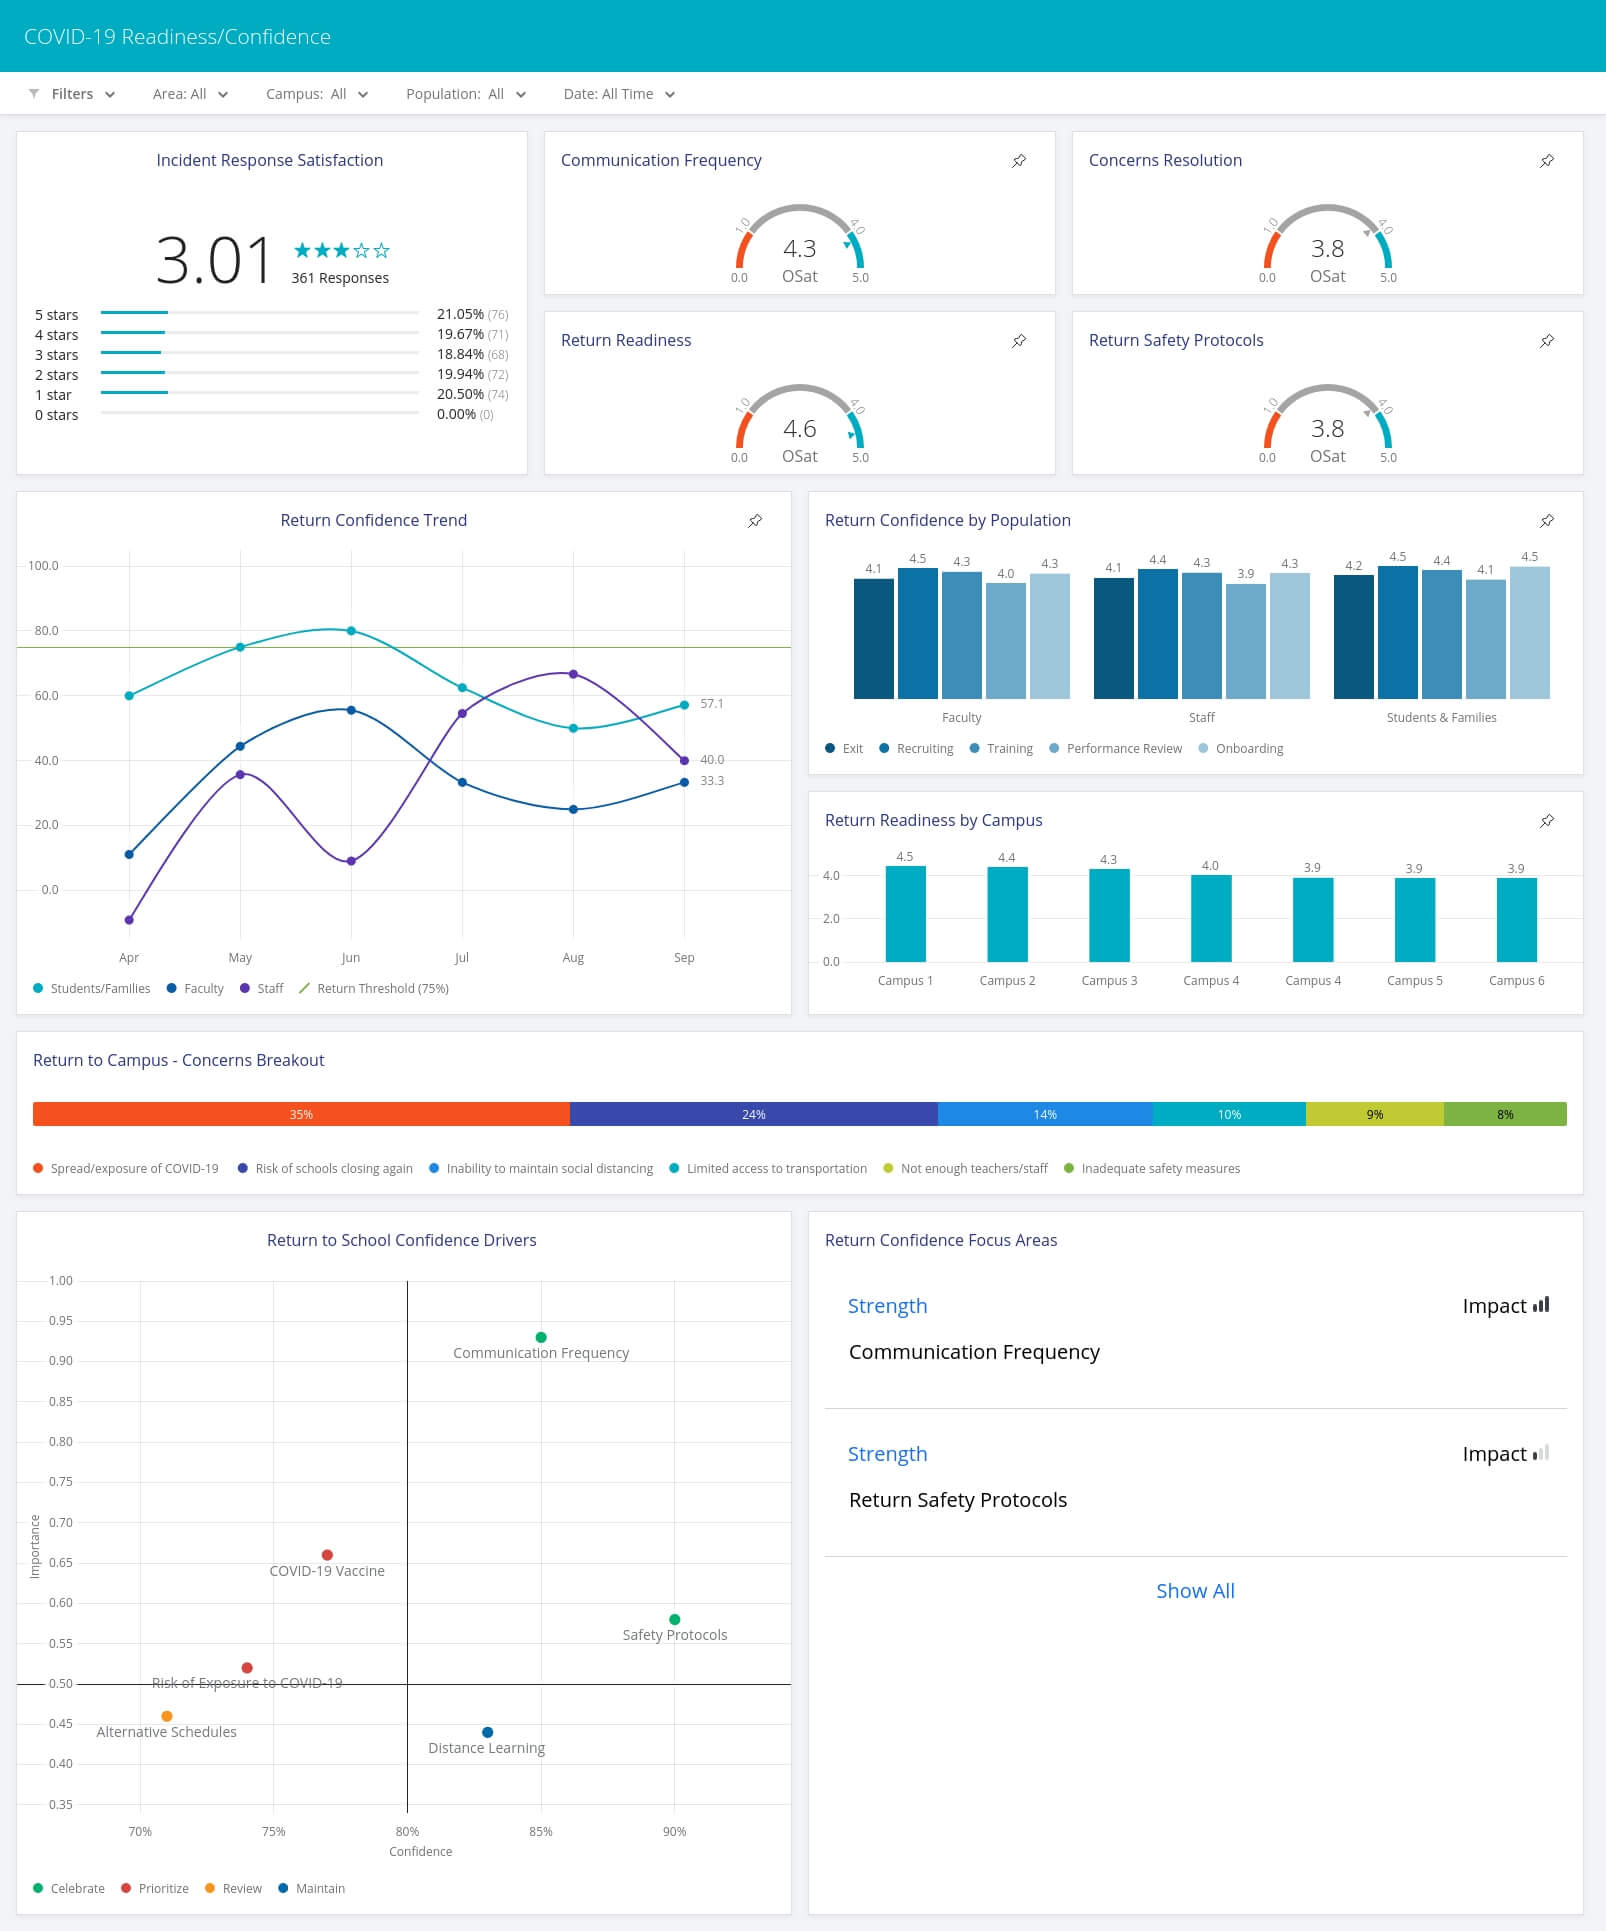Pin the Concerns Resolution widget
The height and width of the screenshot is (1931, 1606).
(x=1547, y=161)
